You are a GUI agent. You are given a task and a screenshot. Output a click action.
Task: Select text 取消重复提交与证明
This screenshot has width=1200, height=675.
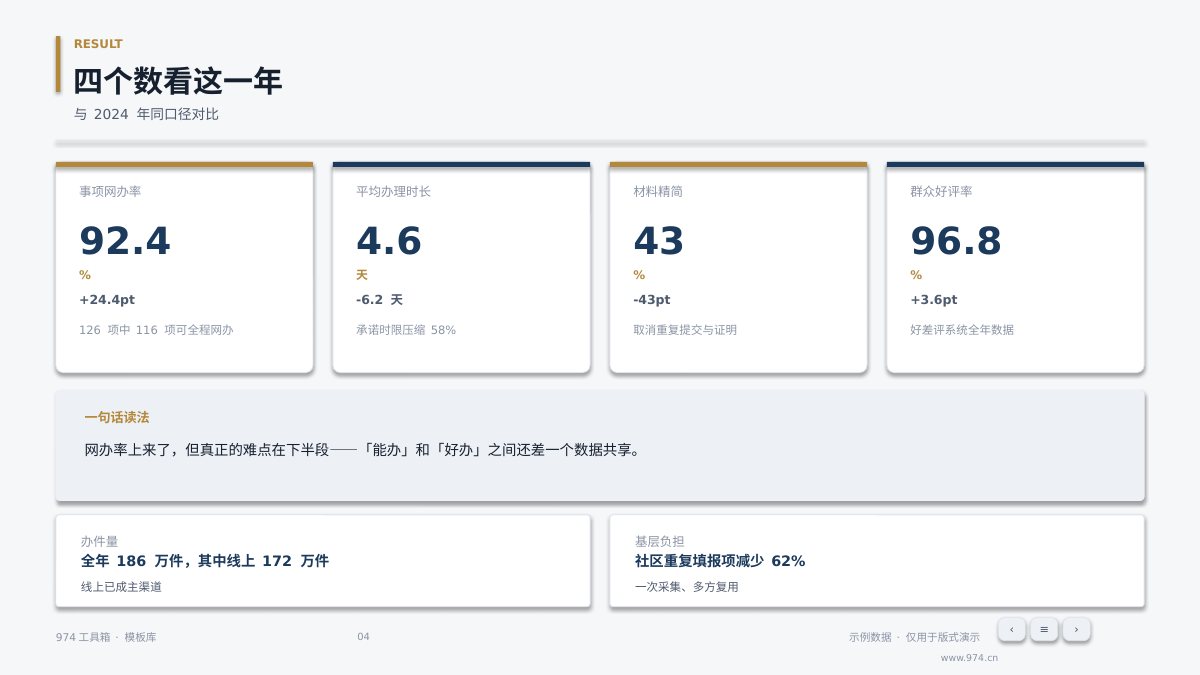click(685, 329)
